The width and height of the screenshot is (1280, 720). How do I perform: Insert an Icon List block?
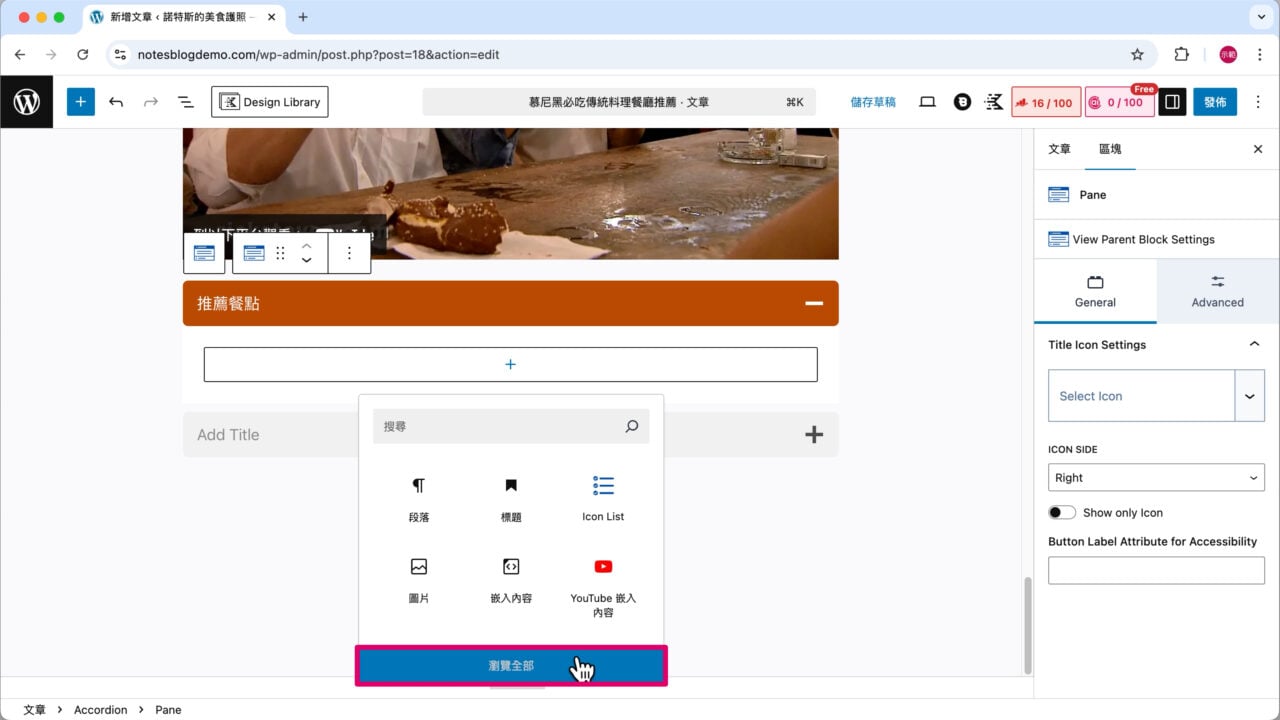(603, 497)
